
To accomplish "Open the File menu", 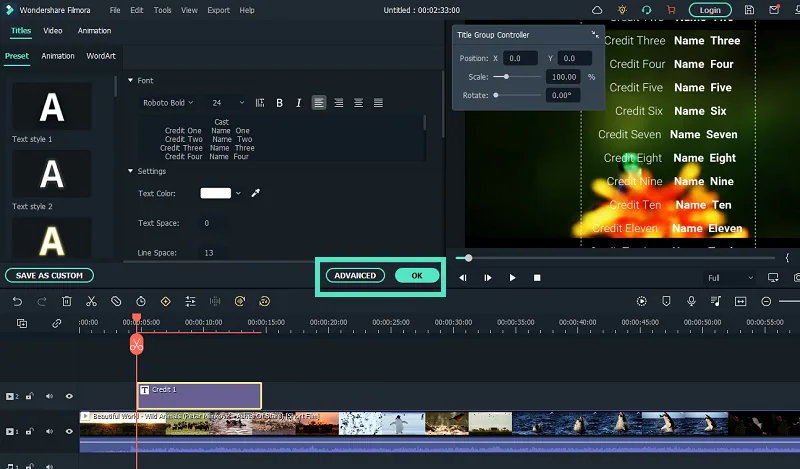I will 115,10.
